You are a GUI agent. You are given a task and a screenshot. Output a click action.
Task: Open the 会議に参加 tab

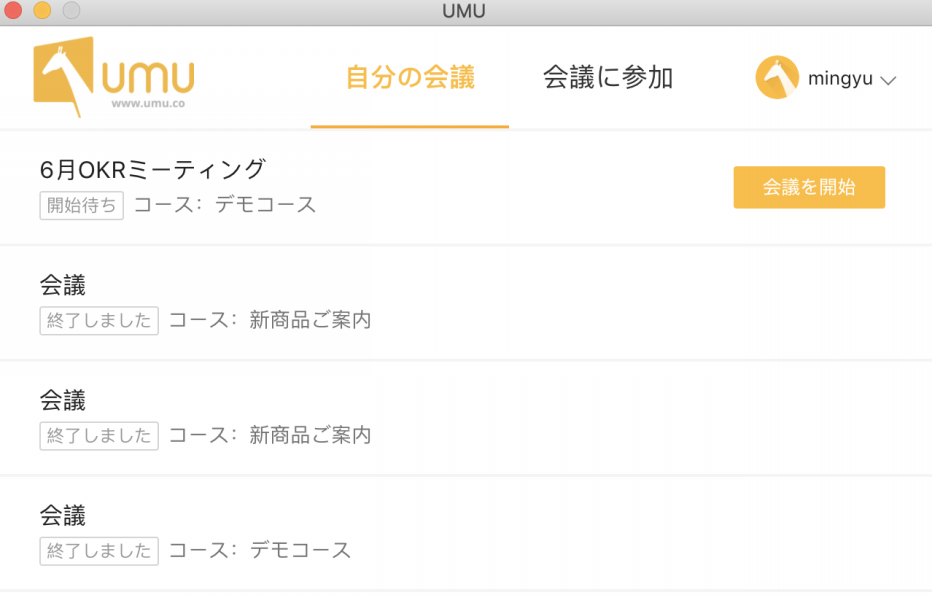click(607, 77)
